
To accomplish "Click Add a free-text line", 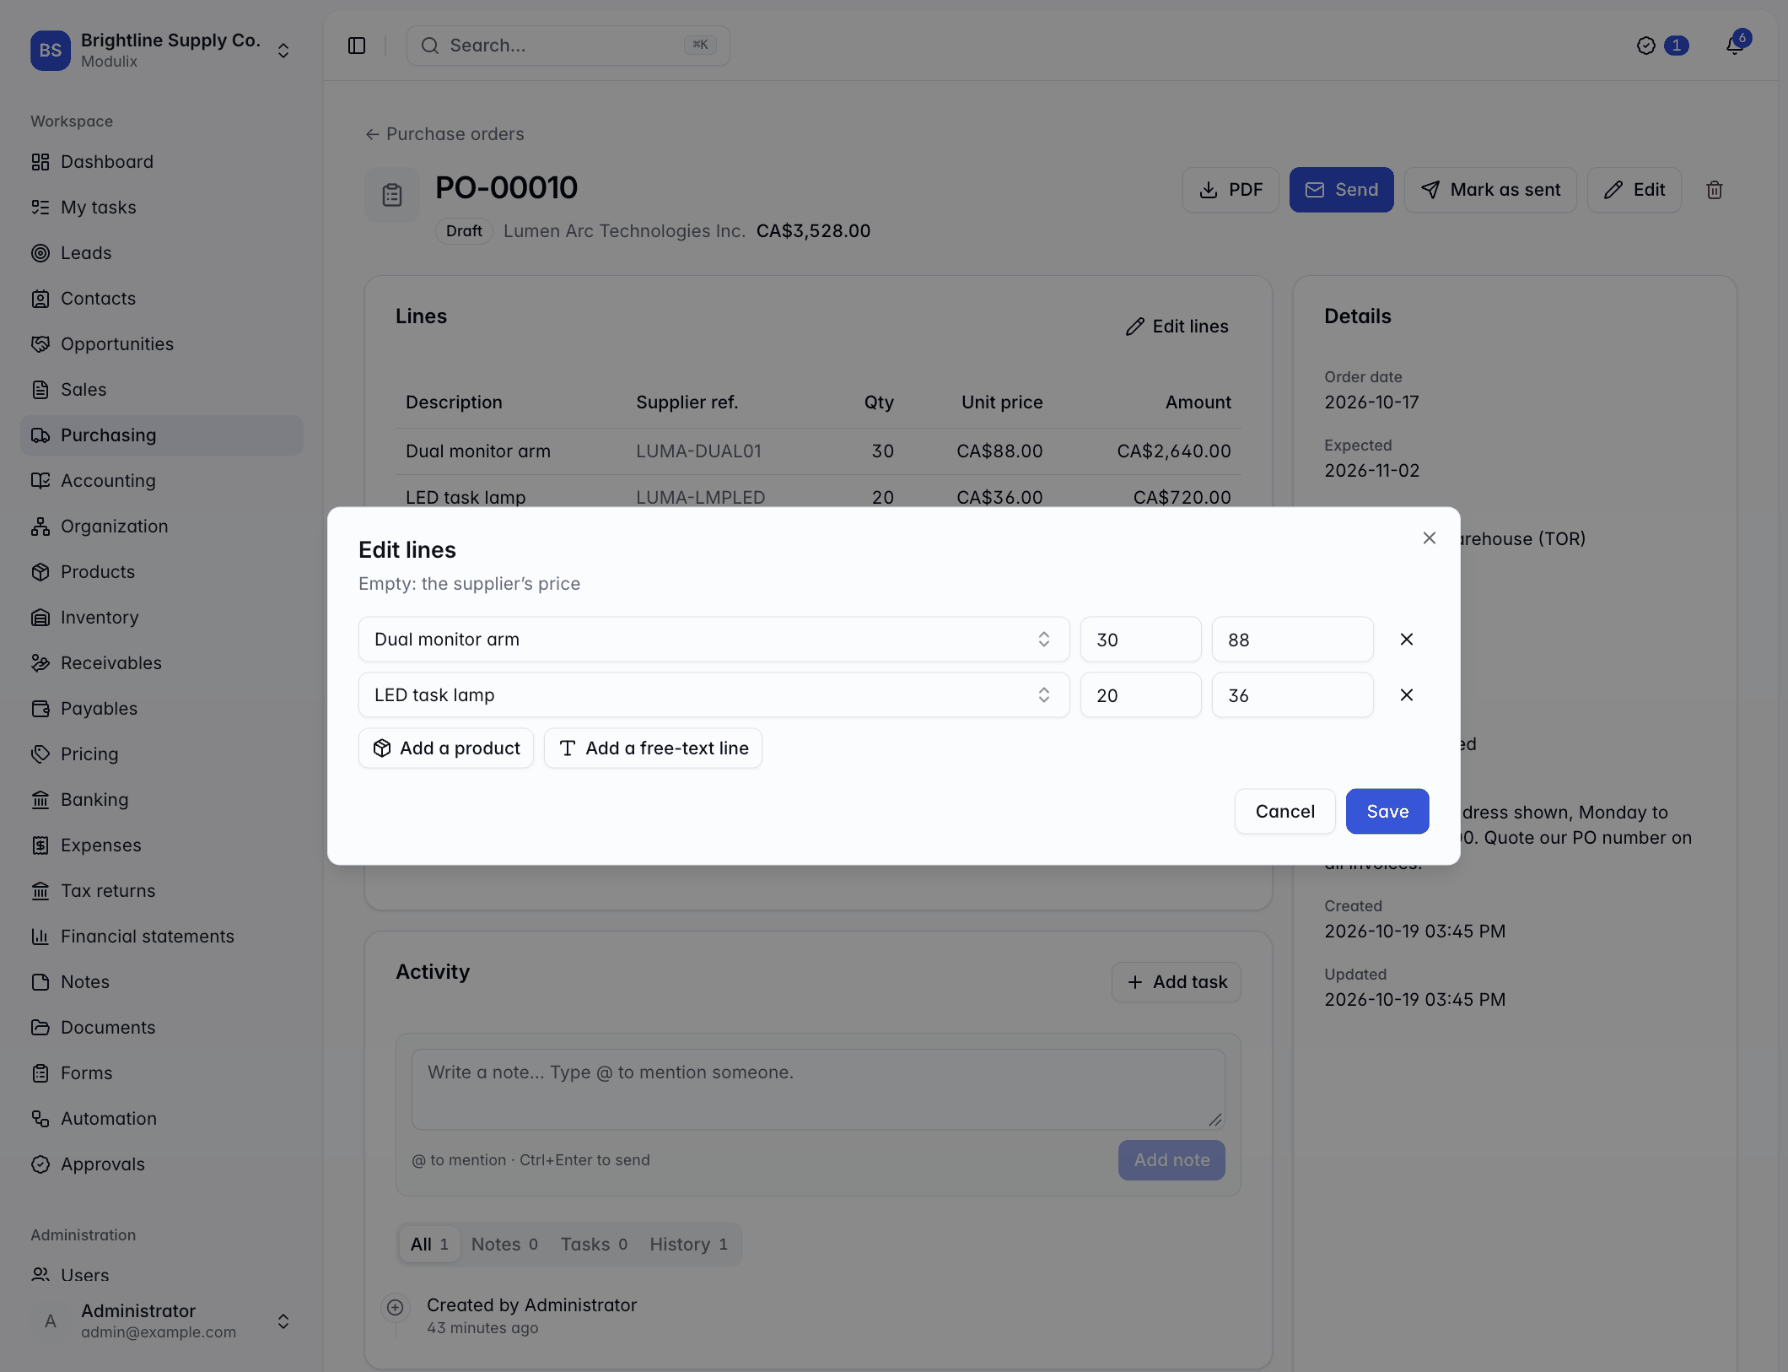I will click(653, 748).
